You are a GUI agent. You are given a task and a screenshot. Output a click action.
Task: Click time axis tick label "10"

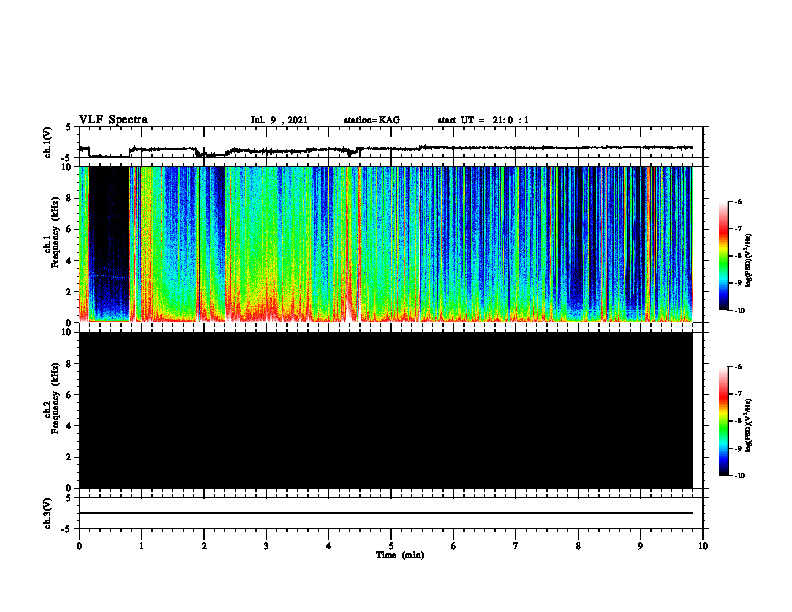(703, 545)
